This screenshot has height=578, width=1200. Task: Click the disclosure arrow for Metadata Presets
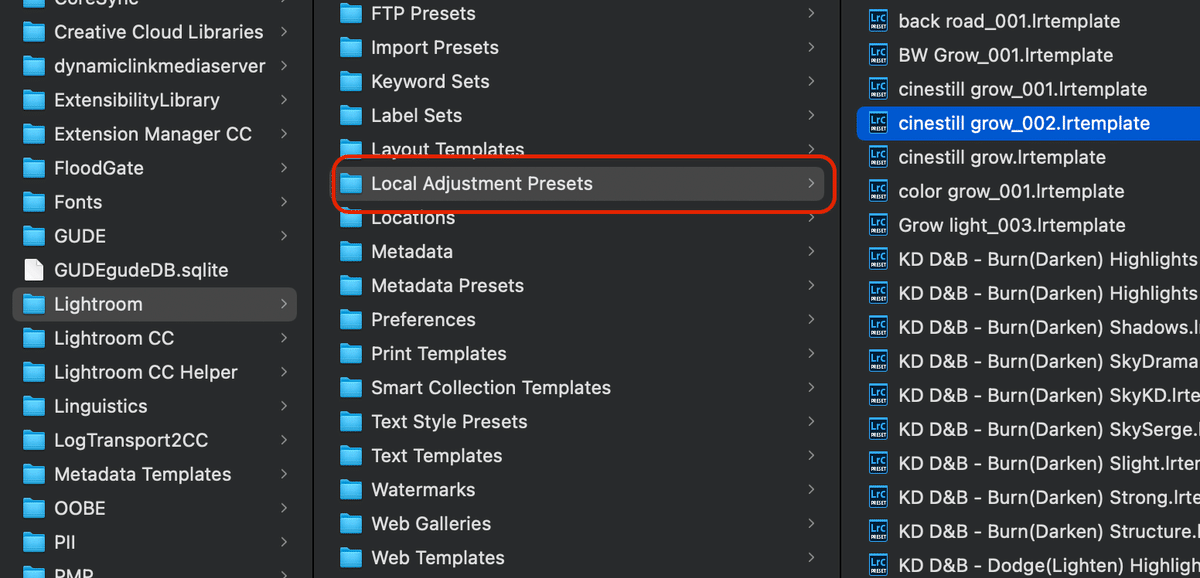811,285
